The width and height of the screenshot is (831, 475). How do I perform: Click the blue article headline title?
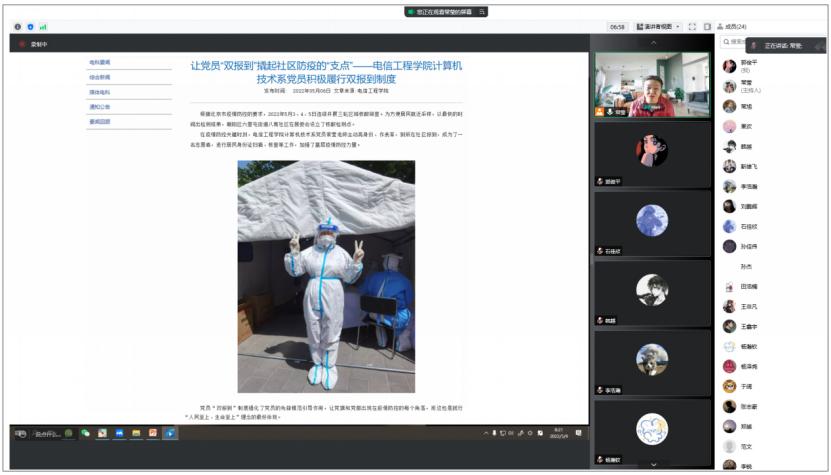pyautogui.click(x=326, y=73)
